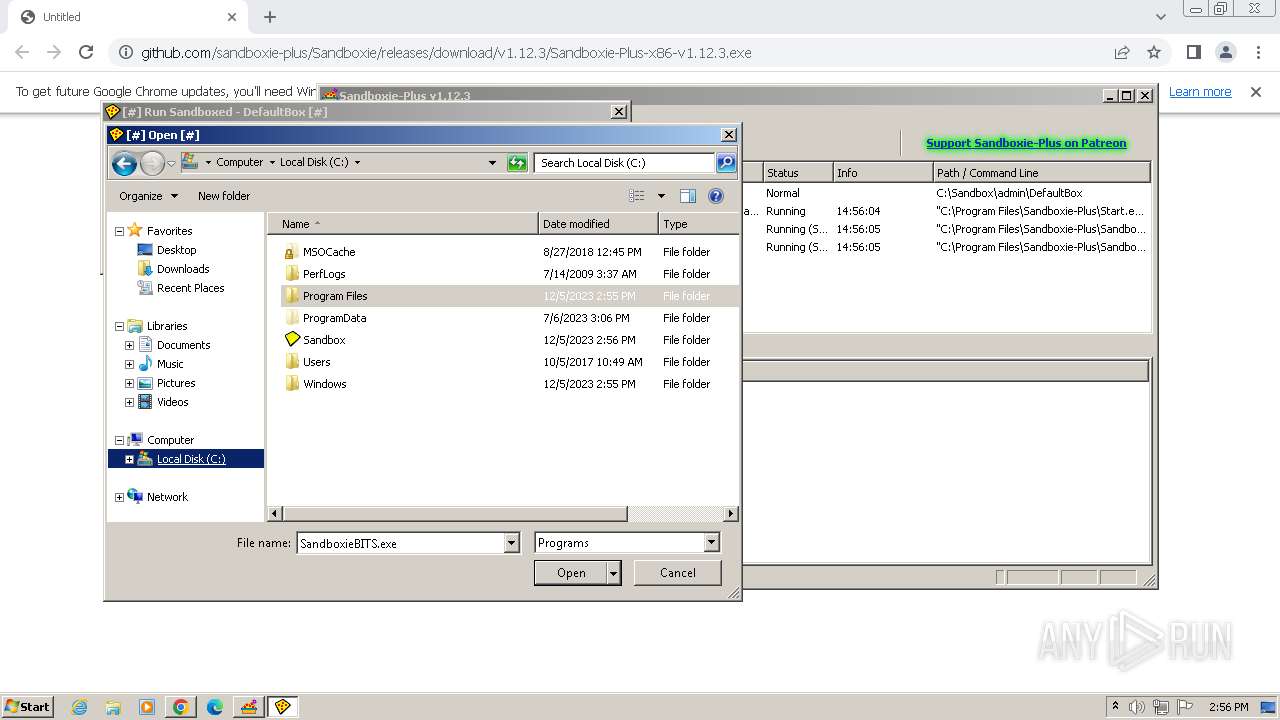Bookmark this page star icon
This screenshot has height=720, width=1280.
tap(1154, 52)
